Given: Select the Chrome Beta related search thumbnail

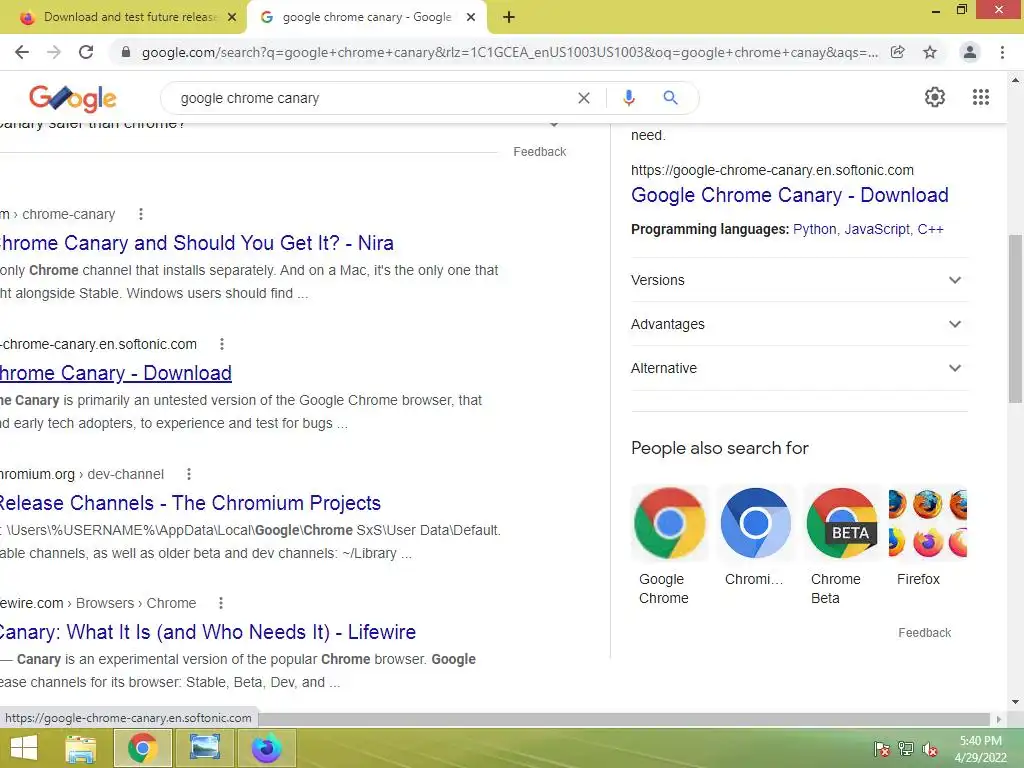Looking at the screenshot, I should [842, 523].
